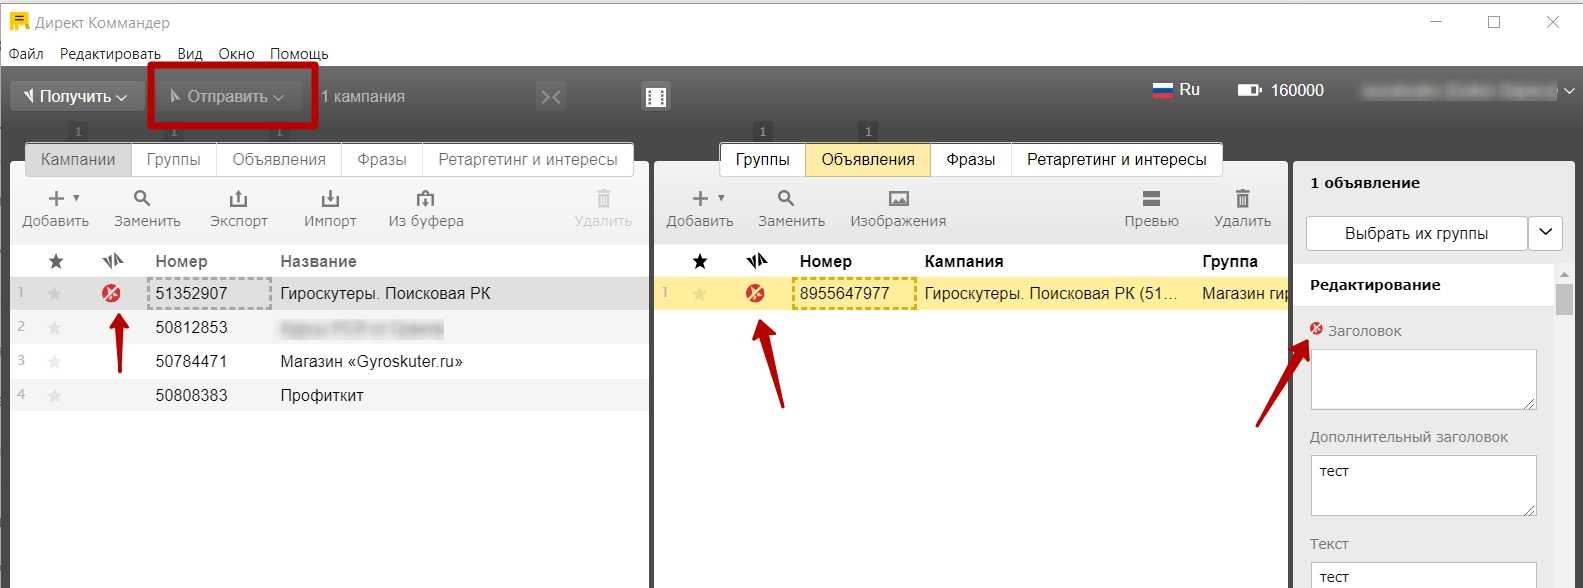Viewport: 1583px width, 588px height.
Task: Toggle the star for Профиткит campaign
Action: [x=55, y=396]
